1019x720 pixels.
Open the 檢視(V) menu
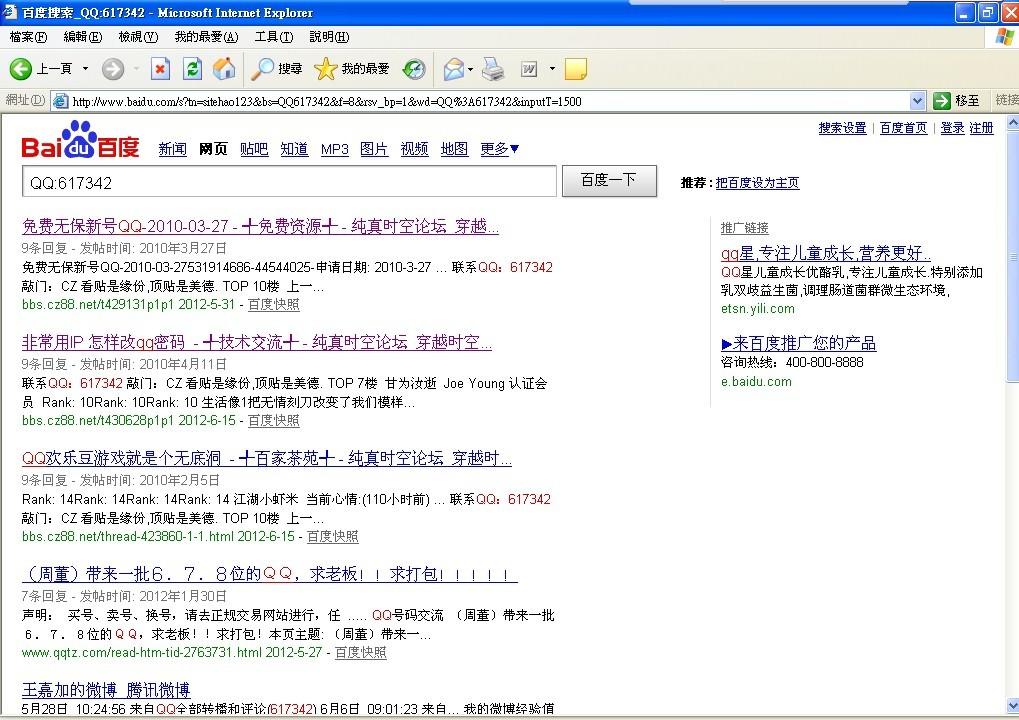click(x=138, y=37)
